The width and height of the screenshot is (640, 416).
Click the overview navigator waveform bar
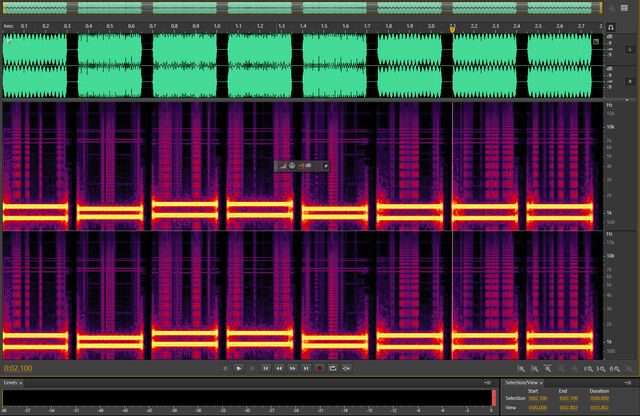point(302,8)
